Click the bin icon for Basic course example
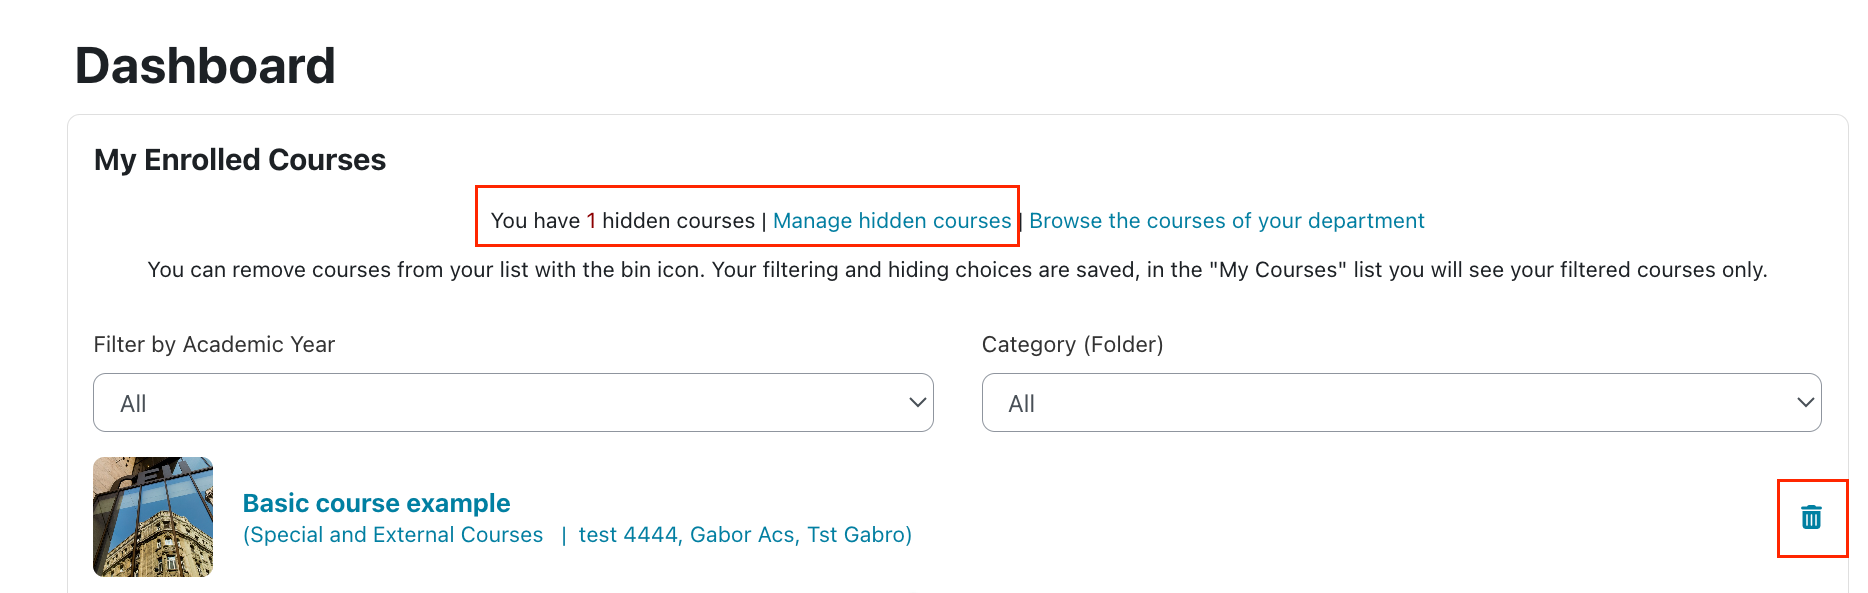The image size is (1868, 593). pos(1811,517)
